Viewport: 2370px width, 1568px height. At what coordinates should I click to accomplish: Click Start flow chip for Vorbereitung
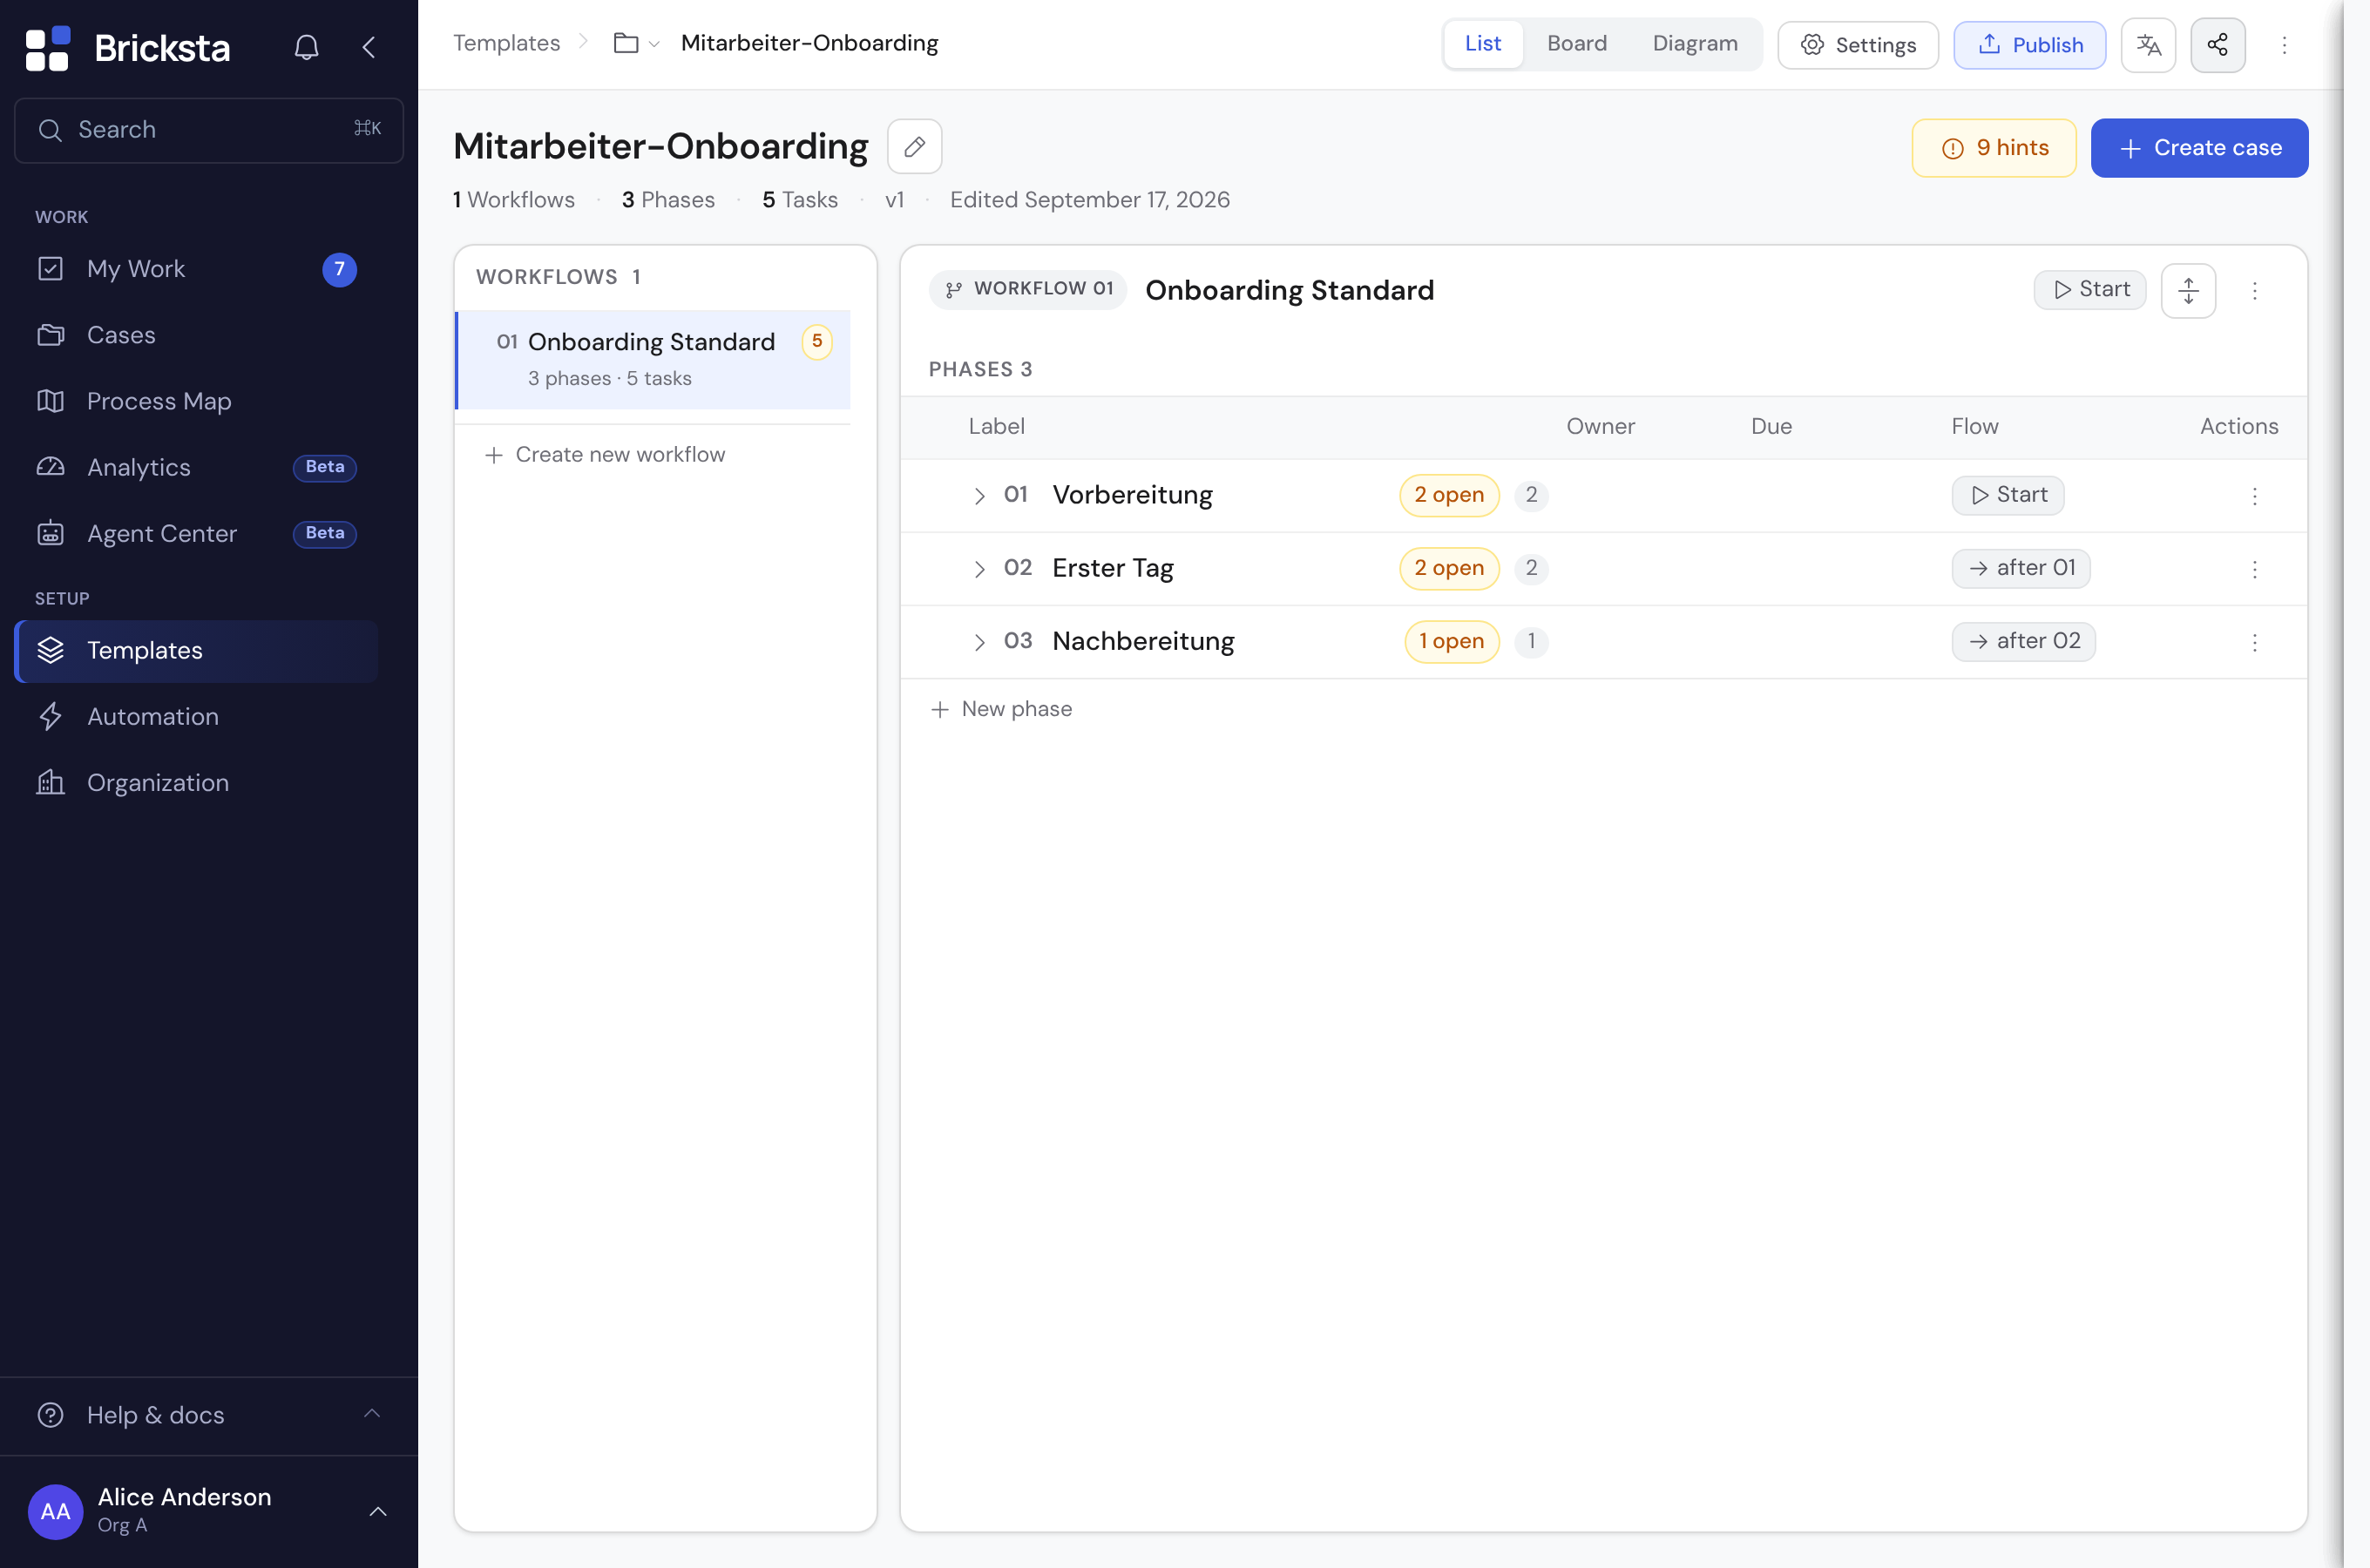pyautogui.click(x=2007, y=495)
